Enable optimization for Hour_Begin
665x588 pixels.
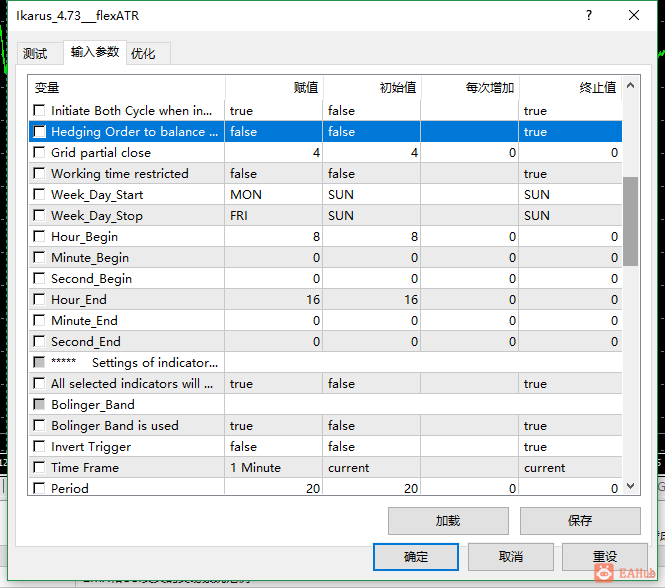pos(39,236)
